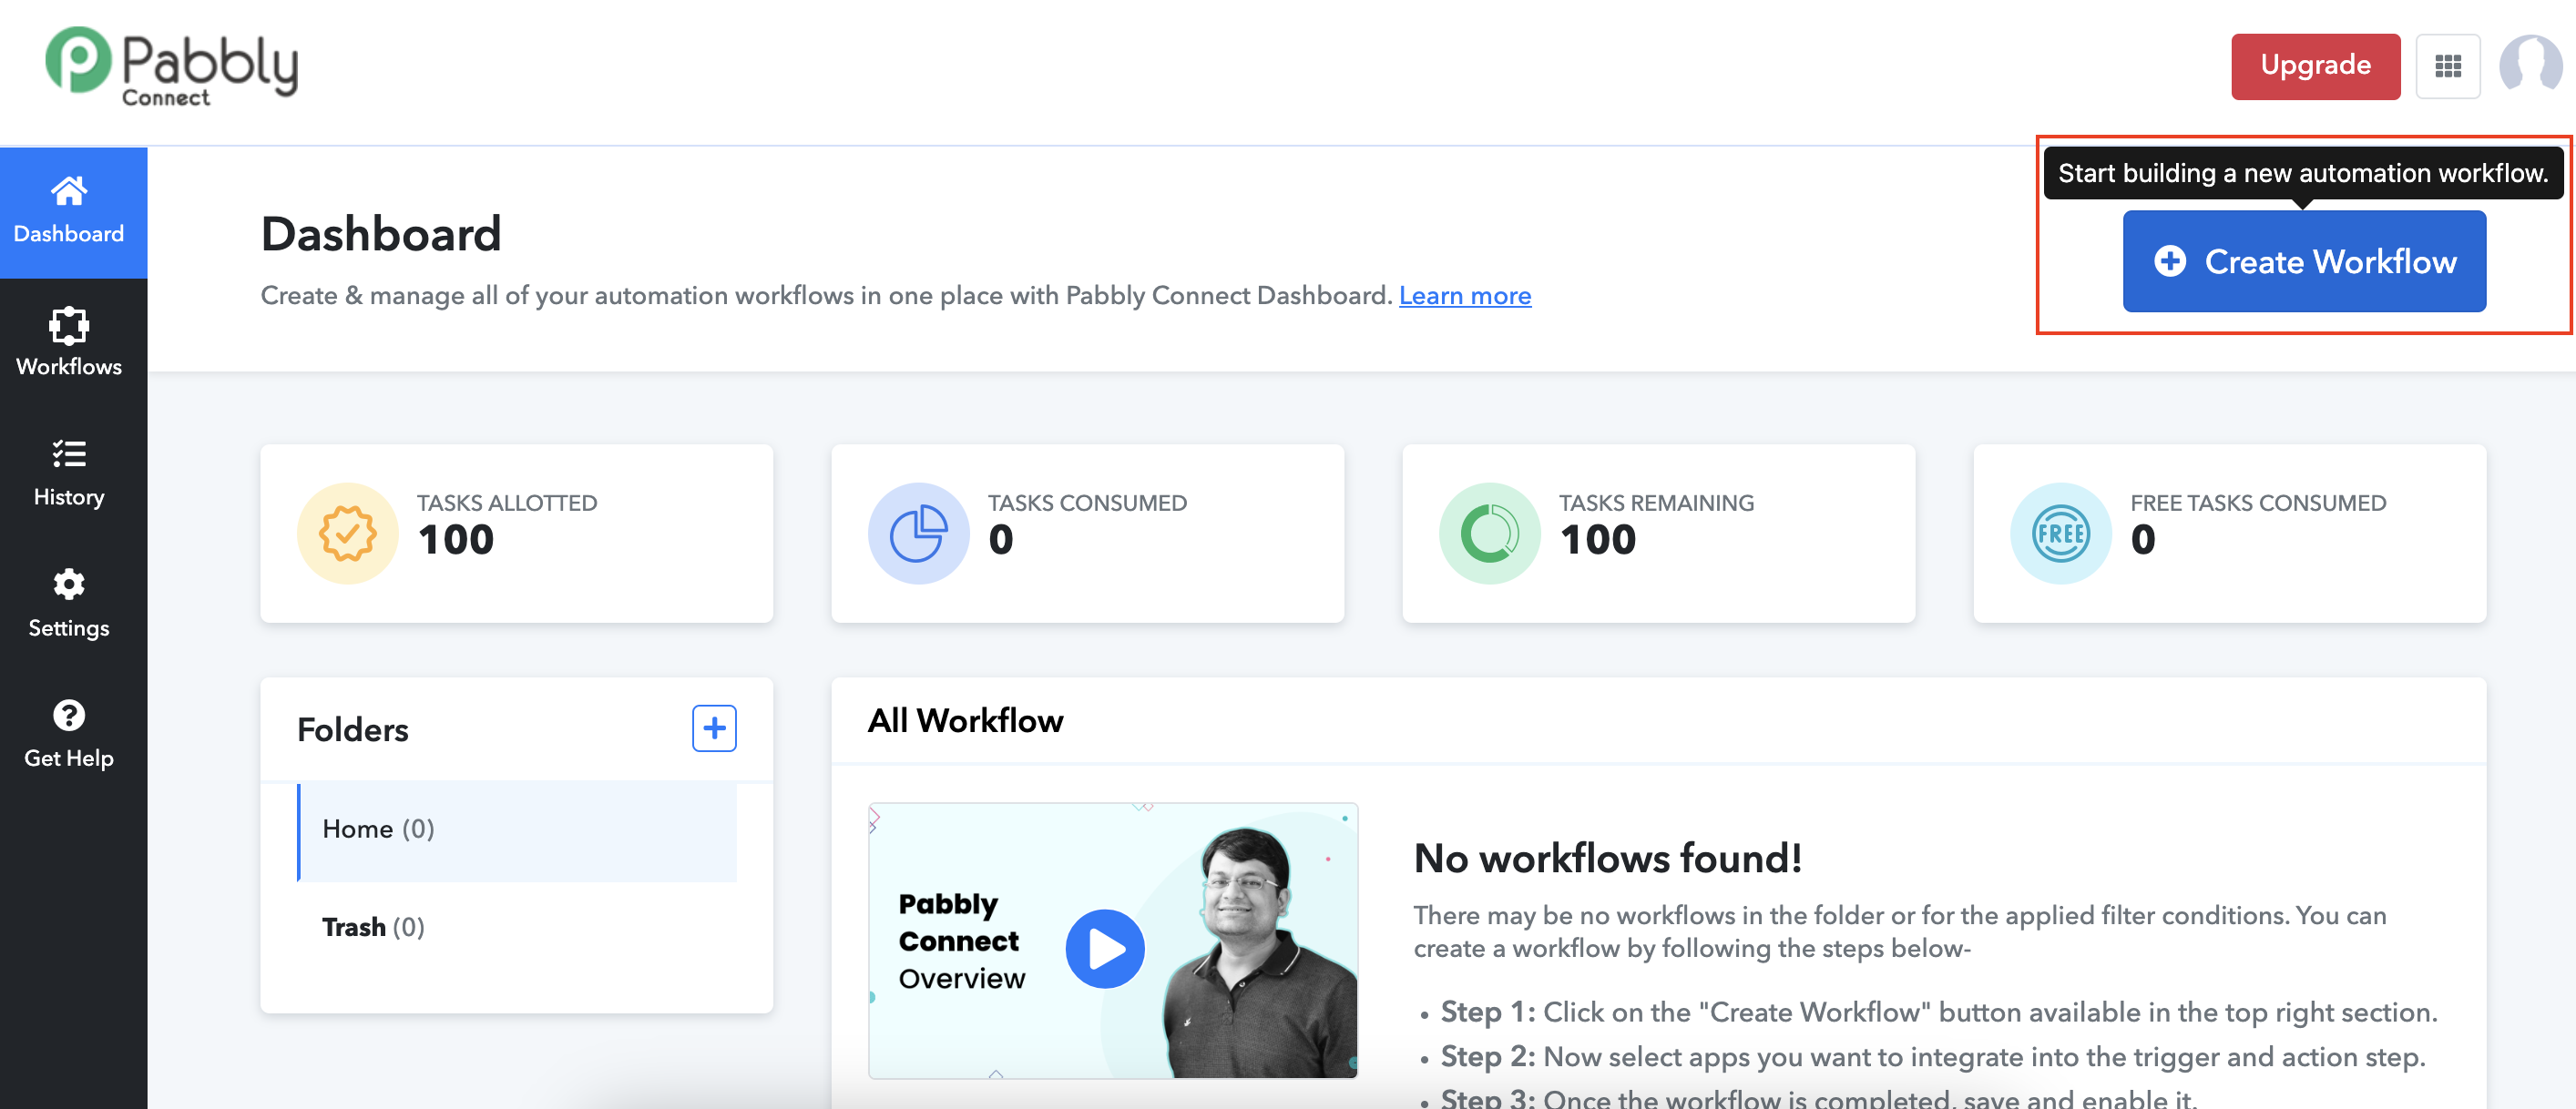Follow the Learn more link
The width and height of the screenshot is (2576, 1109).
1464,296
